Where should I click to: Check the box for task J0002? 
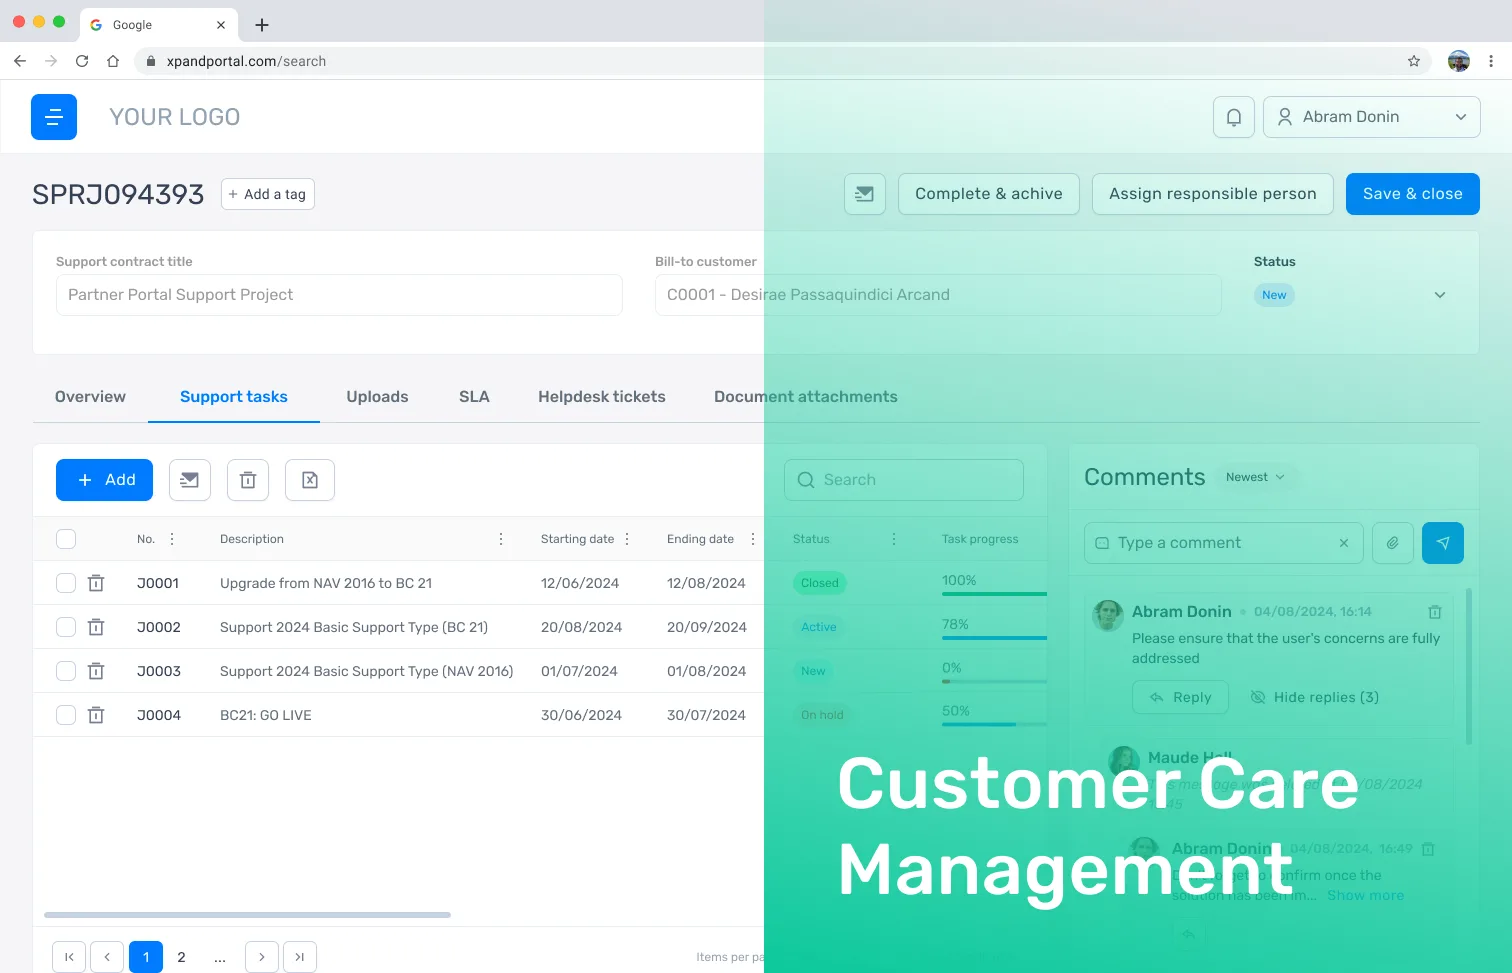66,627
